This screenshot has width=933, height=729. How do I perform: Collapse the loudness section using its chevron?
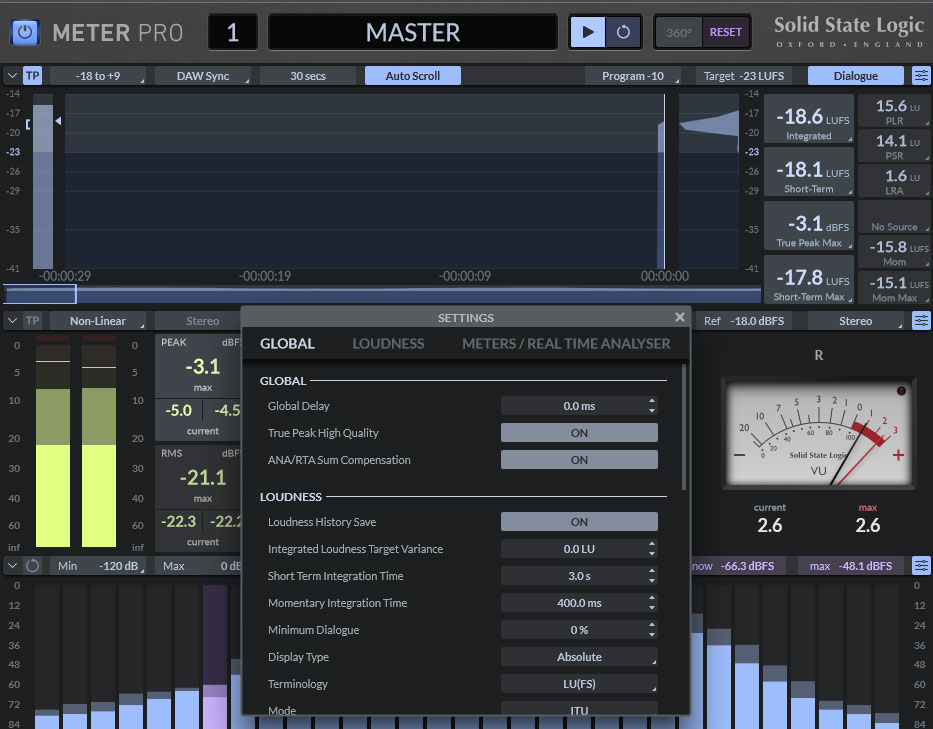click(12, 76)
